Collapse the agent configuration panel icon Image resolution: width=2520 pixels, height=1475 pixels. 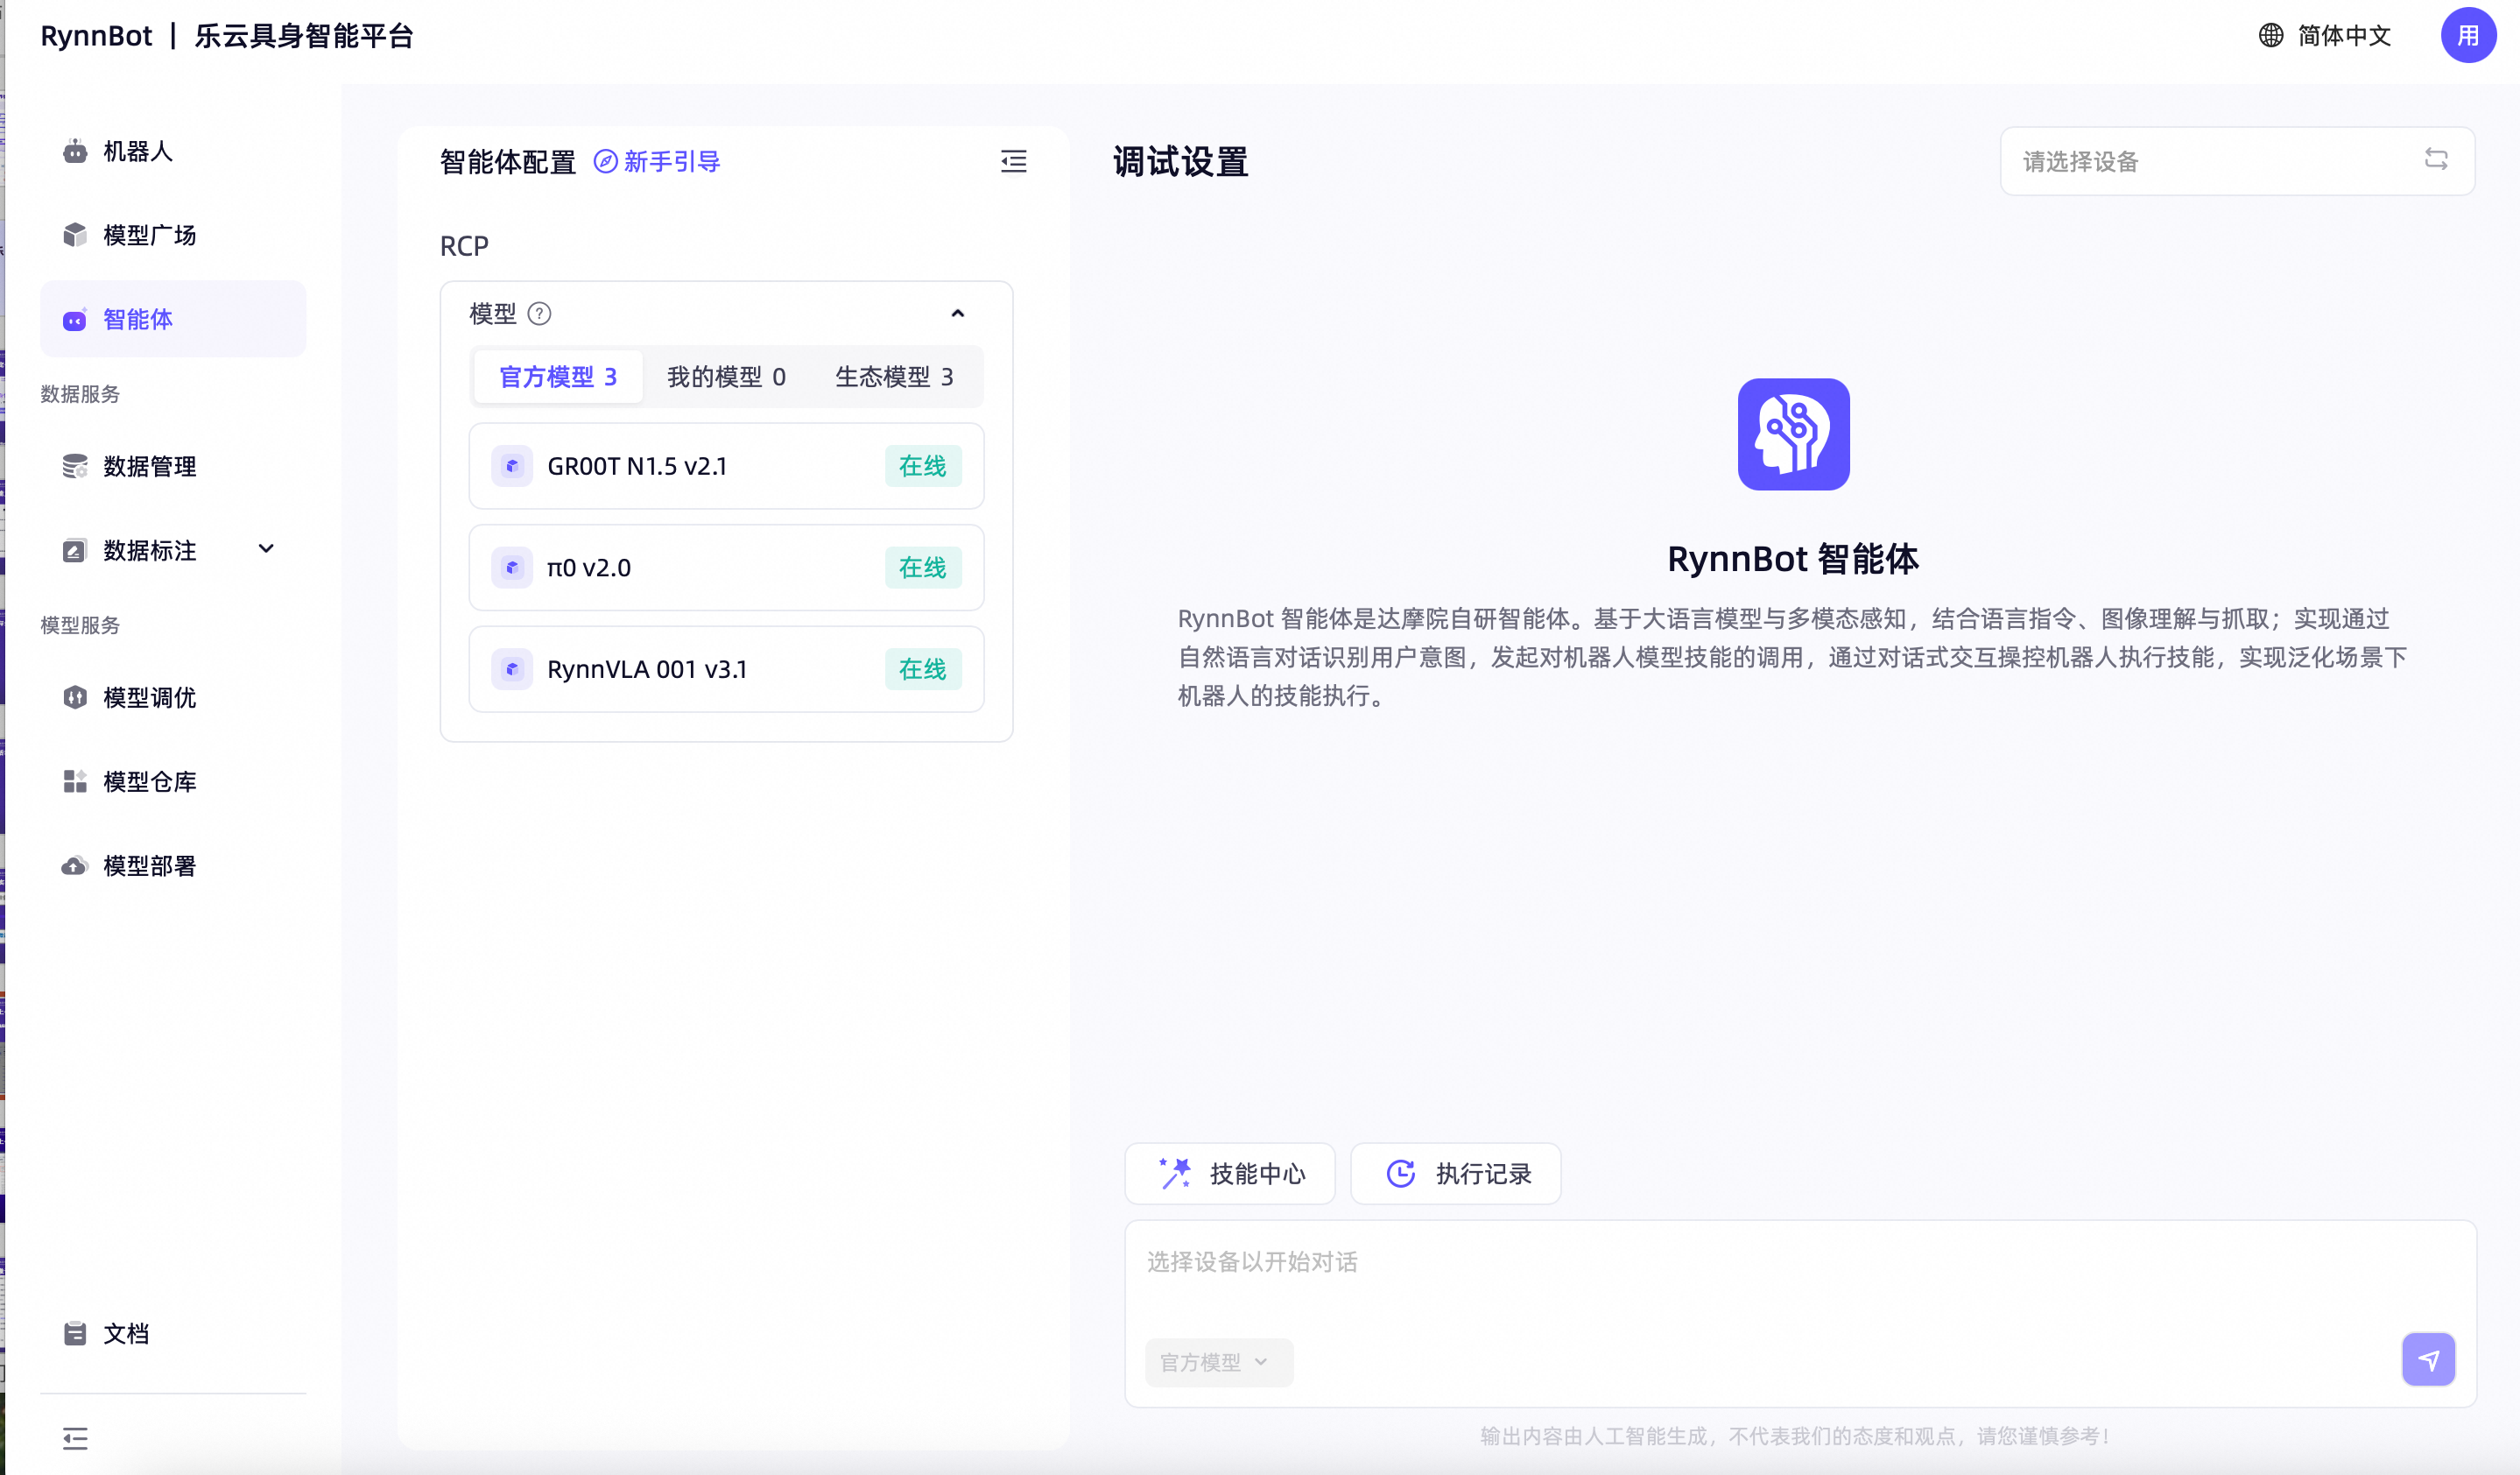(1013, 161)
